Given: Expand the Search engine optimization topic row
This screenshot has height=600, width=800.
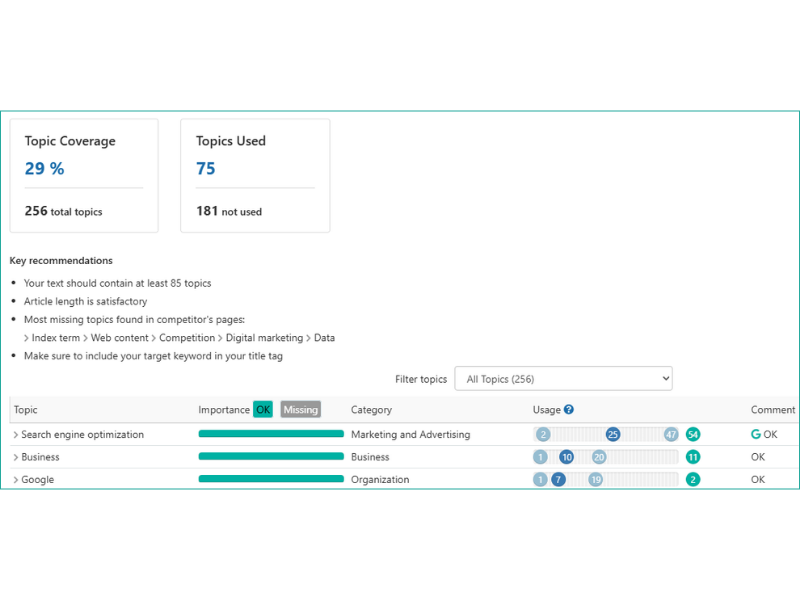Looking at the screenshot, I should pyautogui.click(x=16, y=435).
